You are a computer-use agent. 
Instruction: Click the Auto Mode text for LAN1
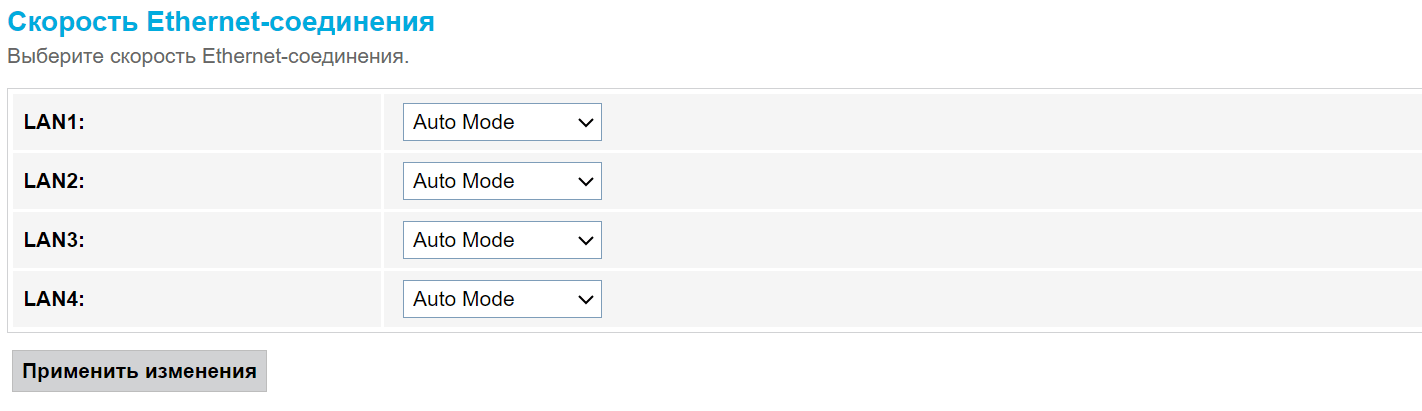[x=463, y=122]
